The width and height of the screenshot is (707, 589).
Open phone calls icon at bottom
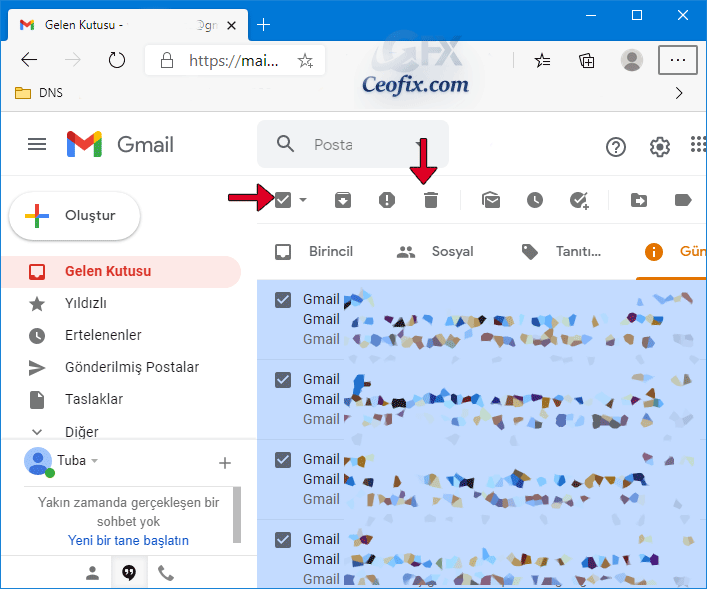pos(165,573)
